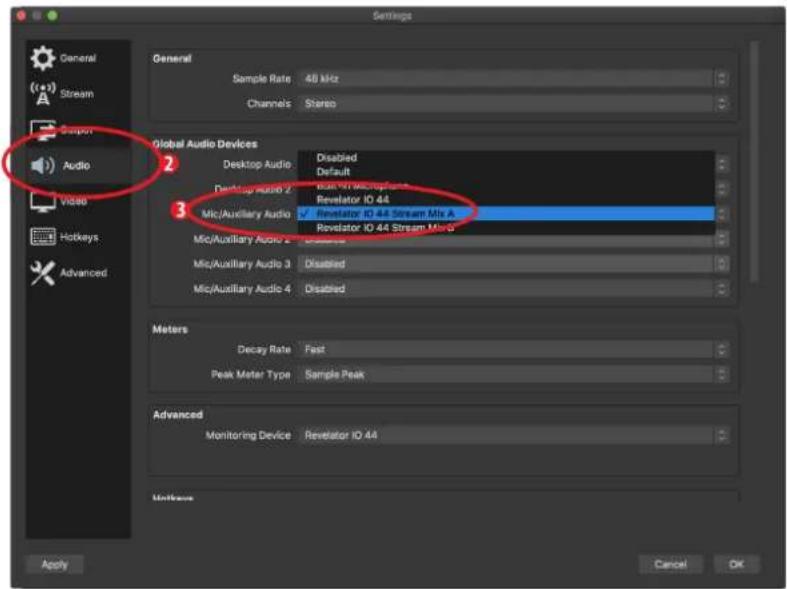The height and width of the screenshot is (589, 787).
Task: Open the Channels Stereo dropdown
Action: click(x=513, y=103)
